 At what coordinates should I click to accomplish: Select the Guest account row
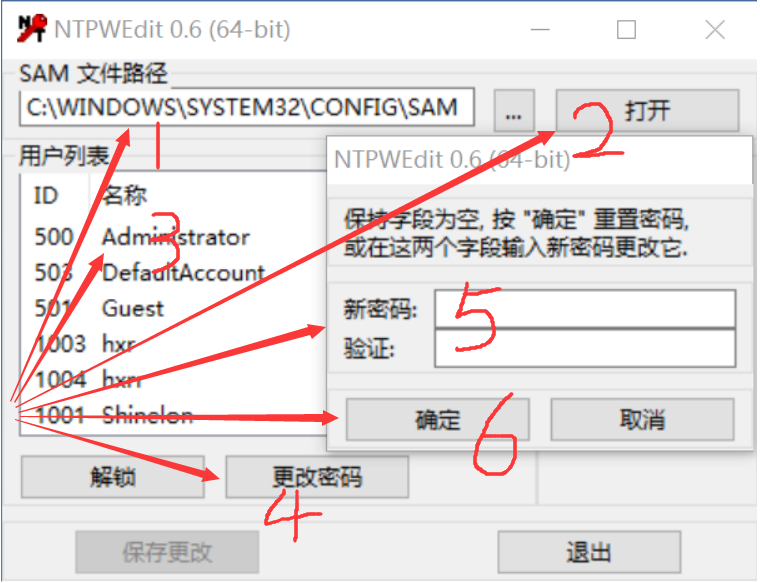pos(174,309)
